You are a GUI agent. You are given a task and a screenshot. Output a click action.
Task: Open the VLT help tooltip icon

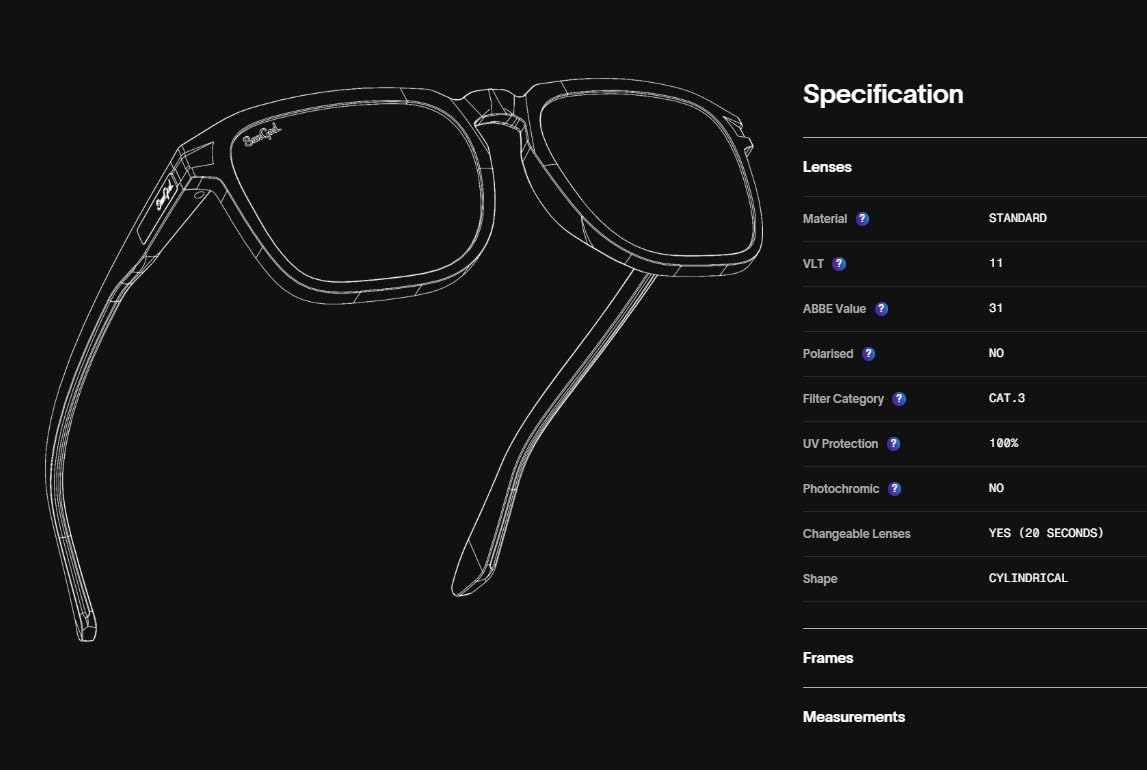click(839, 264)
